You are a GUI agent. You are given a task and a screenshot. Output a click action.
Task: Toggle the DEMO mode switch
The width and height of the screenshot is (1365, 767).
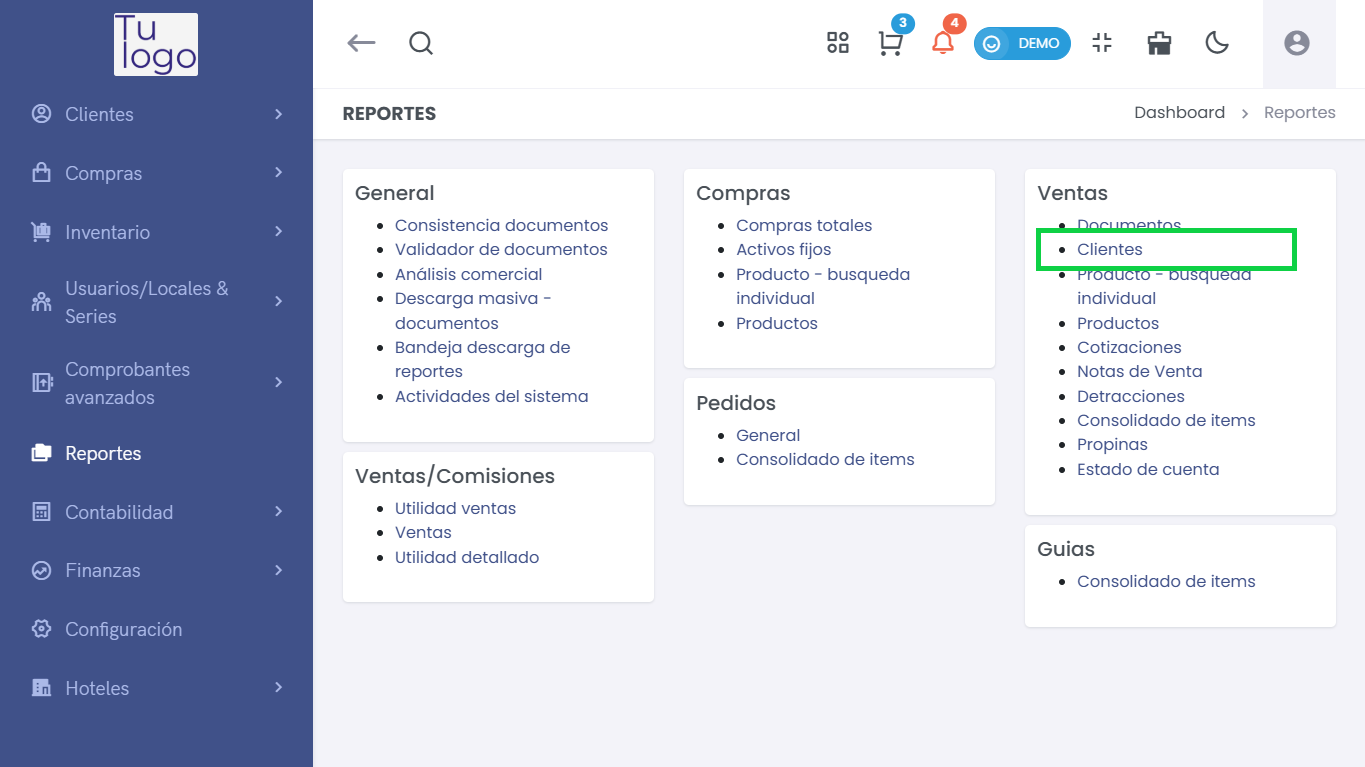tap(1022, 43)
